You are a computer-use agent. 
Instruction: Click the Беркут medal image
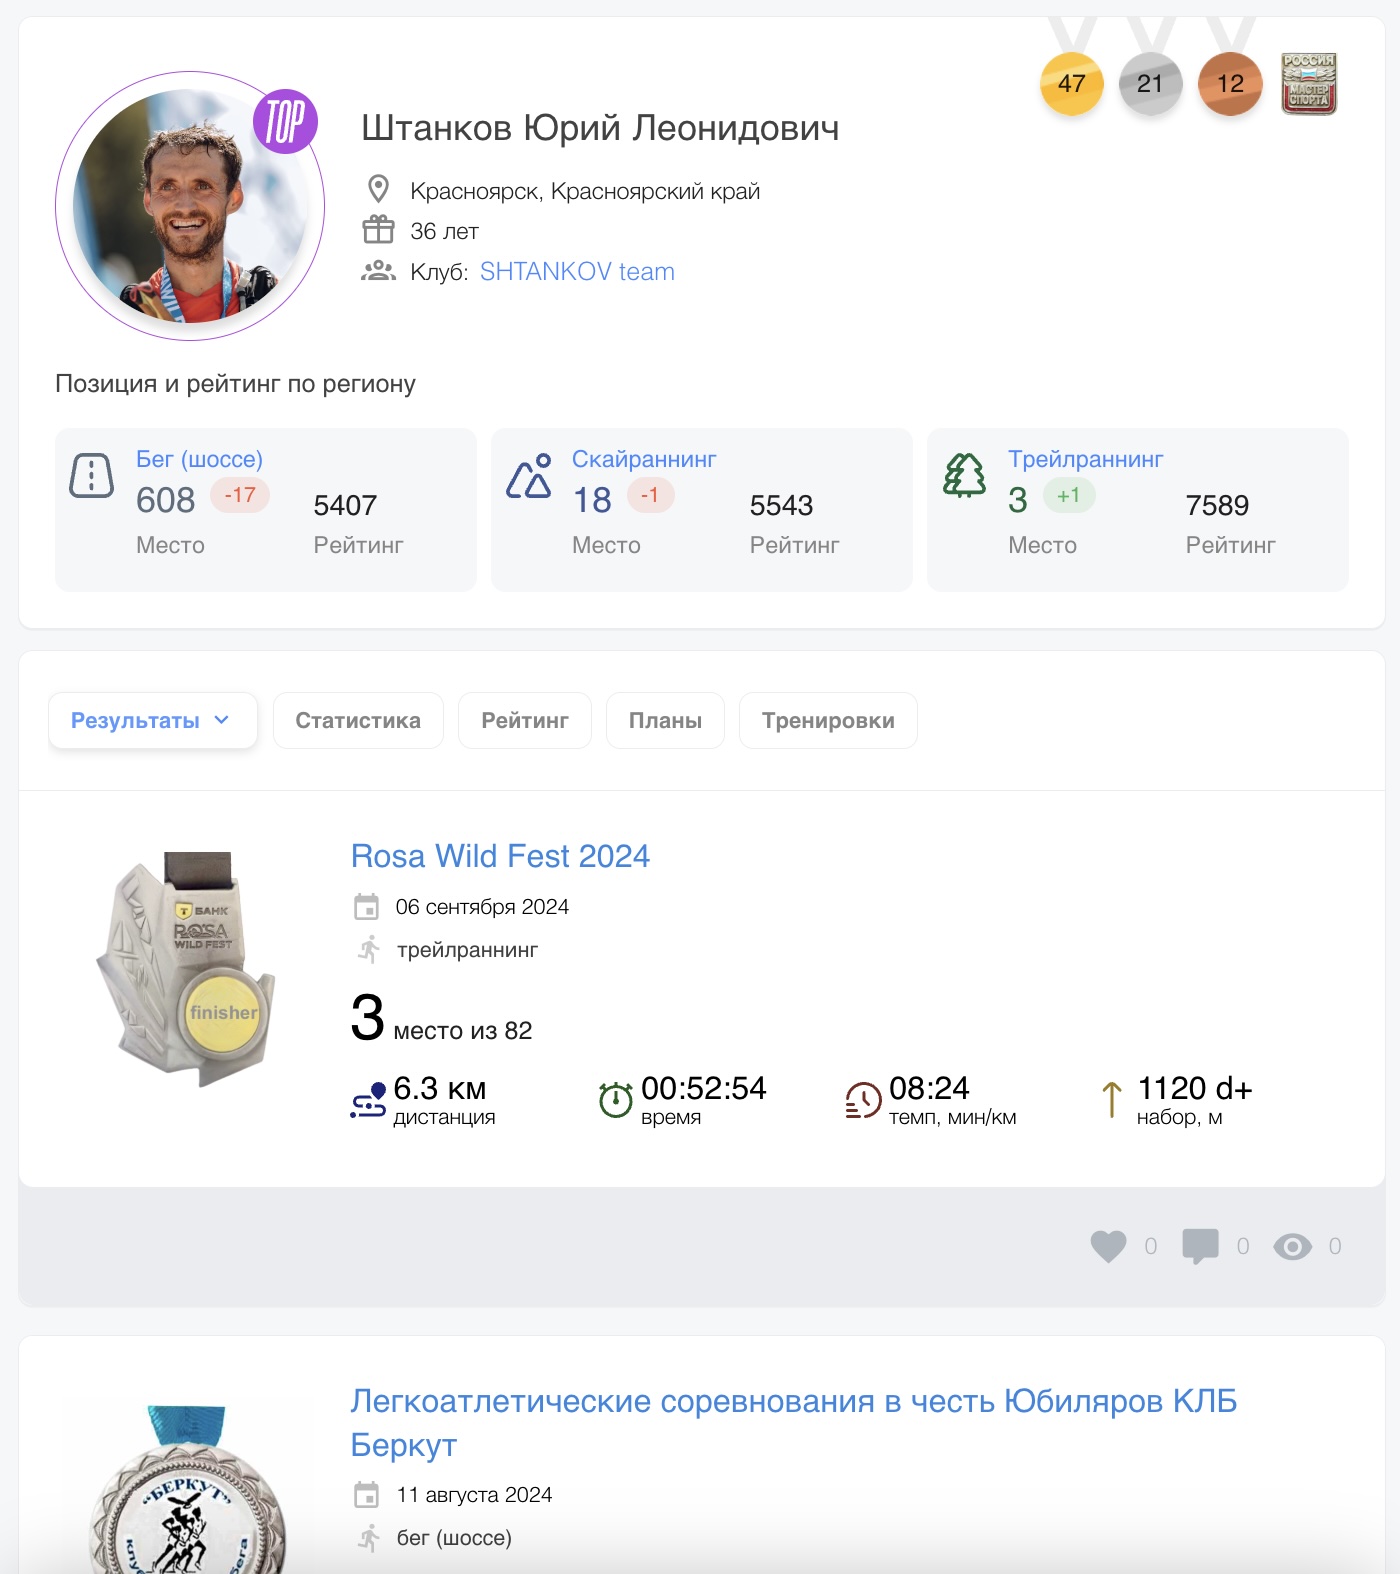coord(187,1490)
